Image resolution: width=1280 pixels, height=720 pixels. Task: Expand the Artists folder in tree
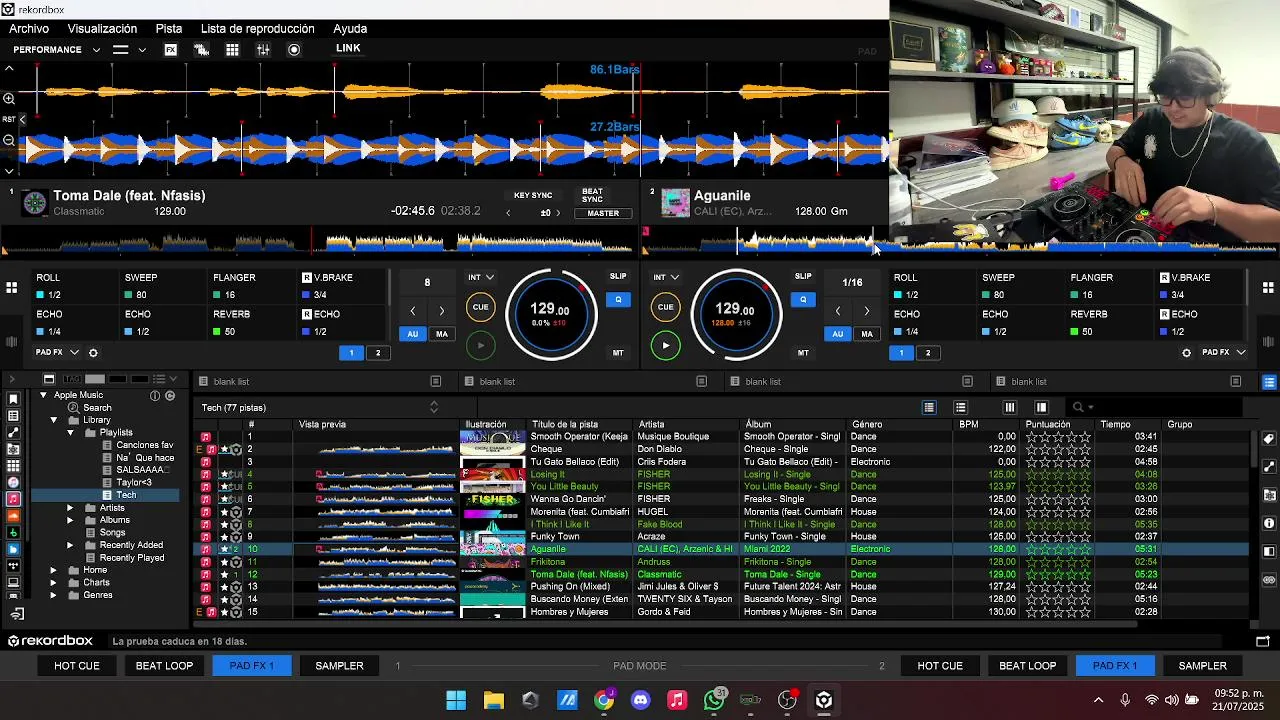(x=70, y=508)
